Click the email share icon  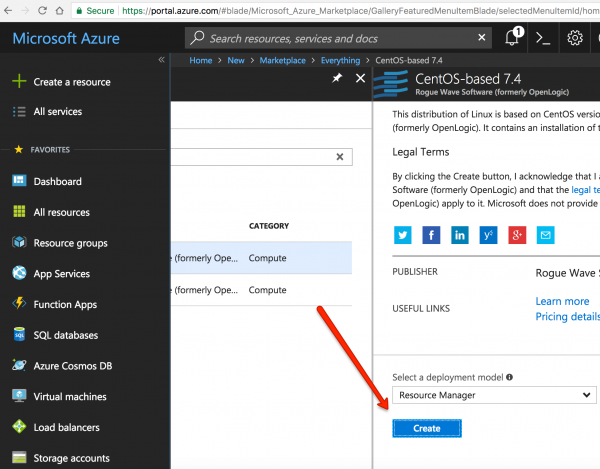[x=545, y=235]
